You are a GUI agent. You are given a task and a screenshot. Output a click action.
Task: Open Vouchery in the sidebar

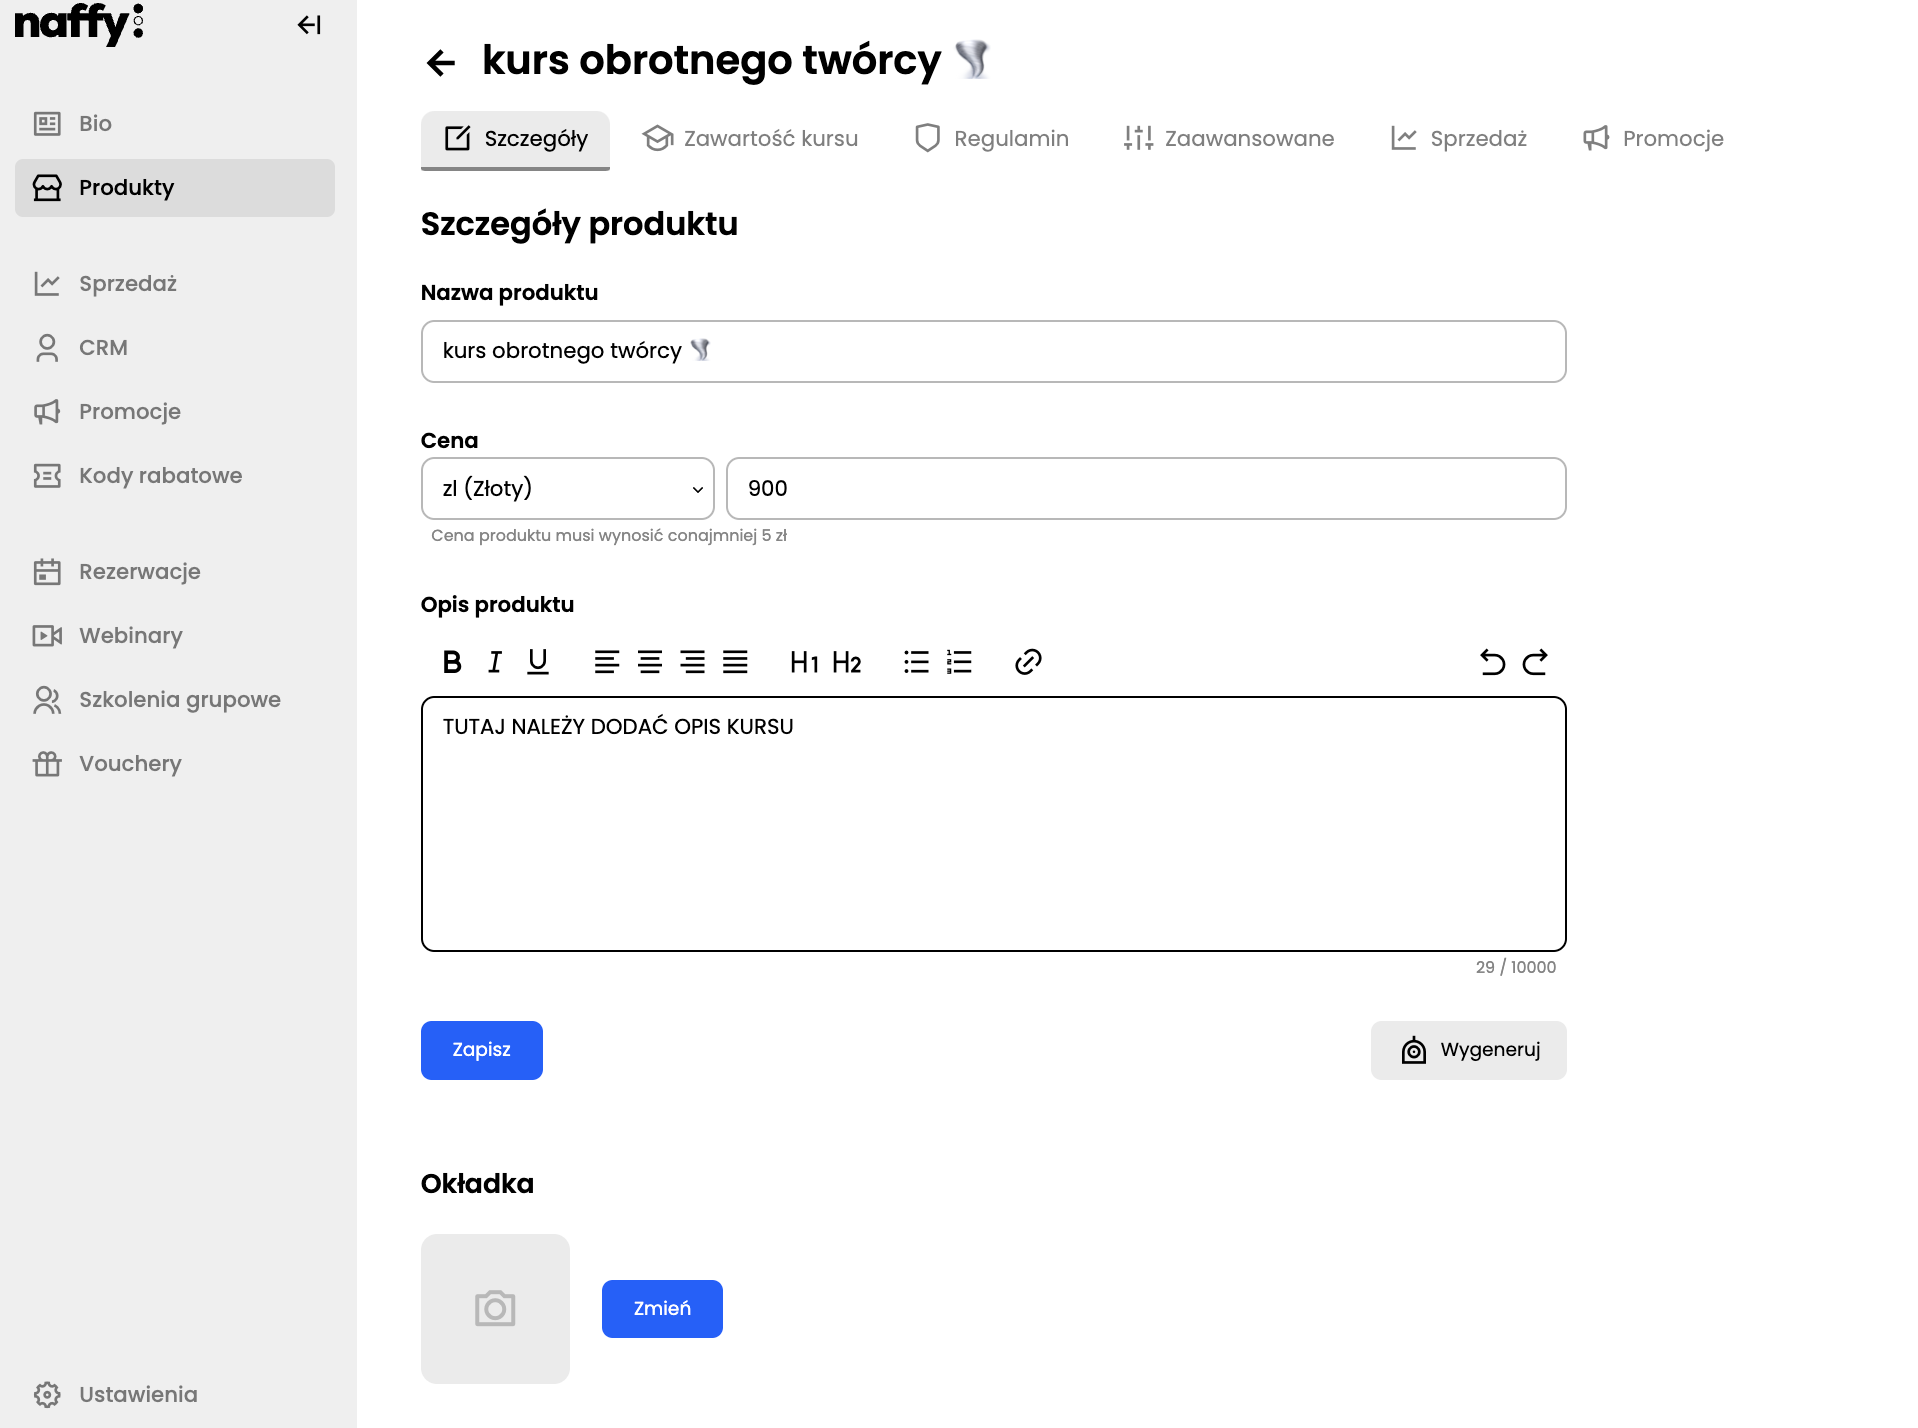point(175,764)
